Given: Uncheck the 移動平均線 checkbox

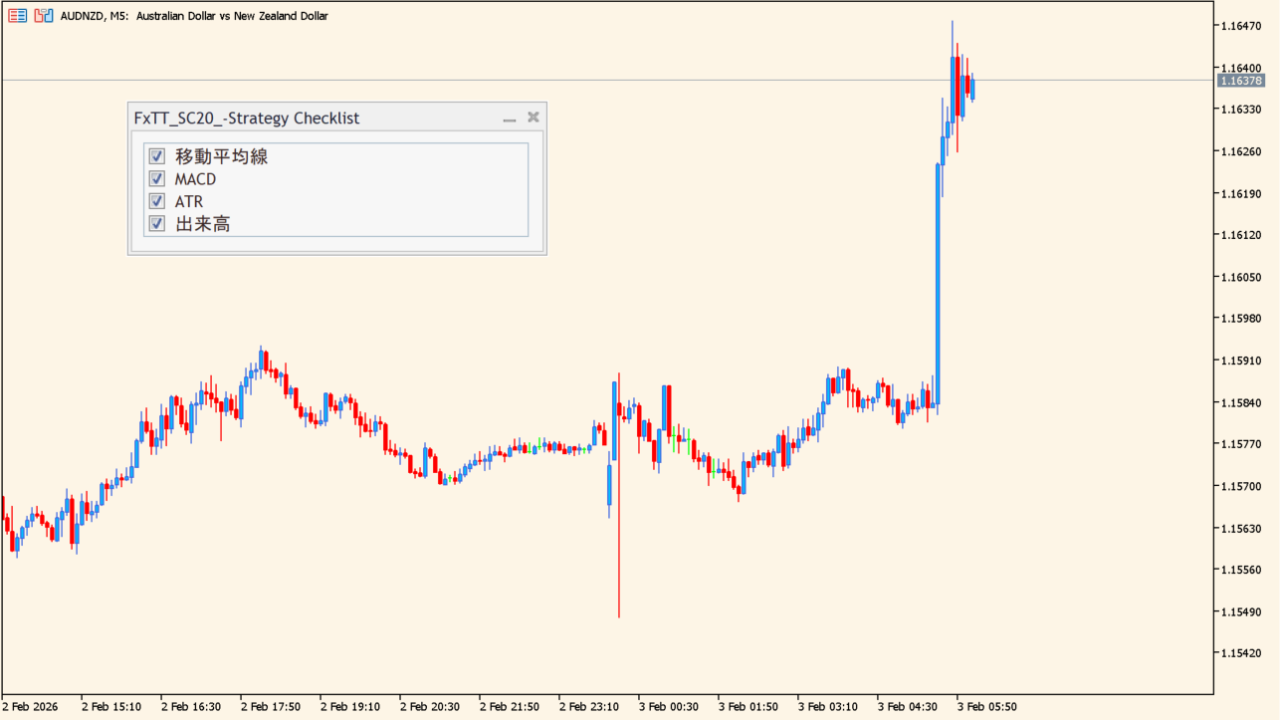Looking at the screenshot, I should 157,156.
